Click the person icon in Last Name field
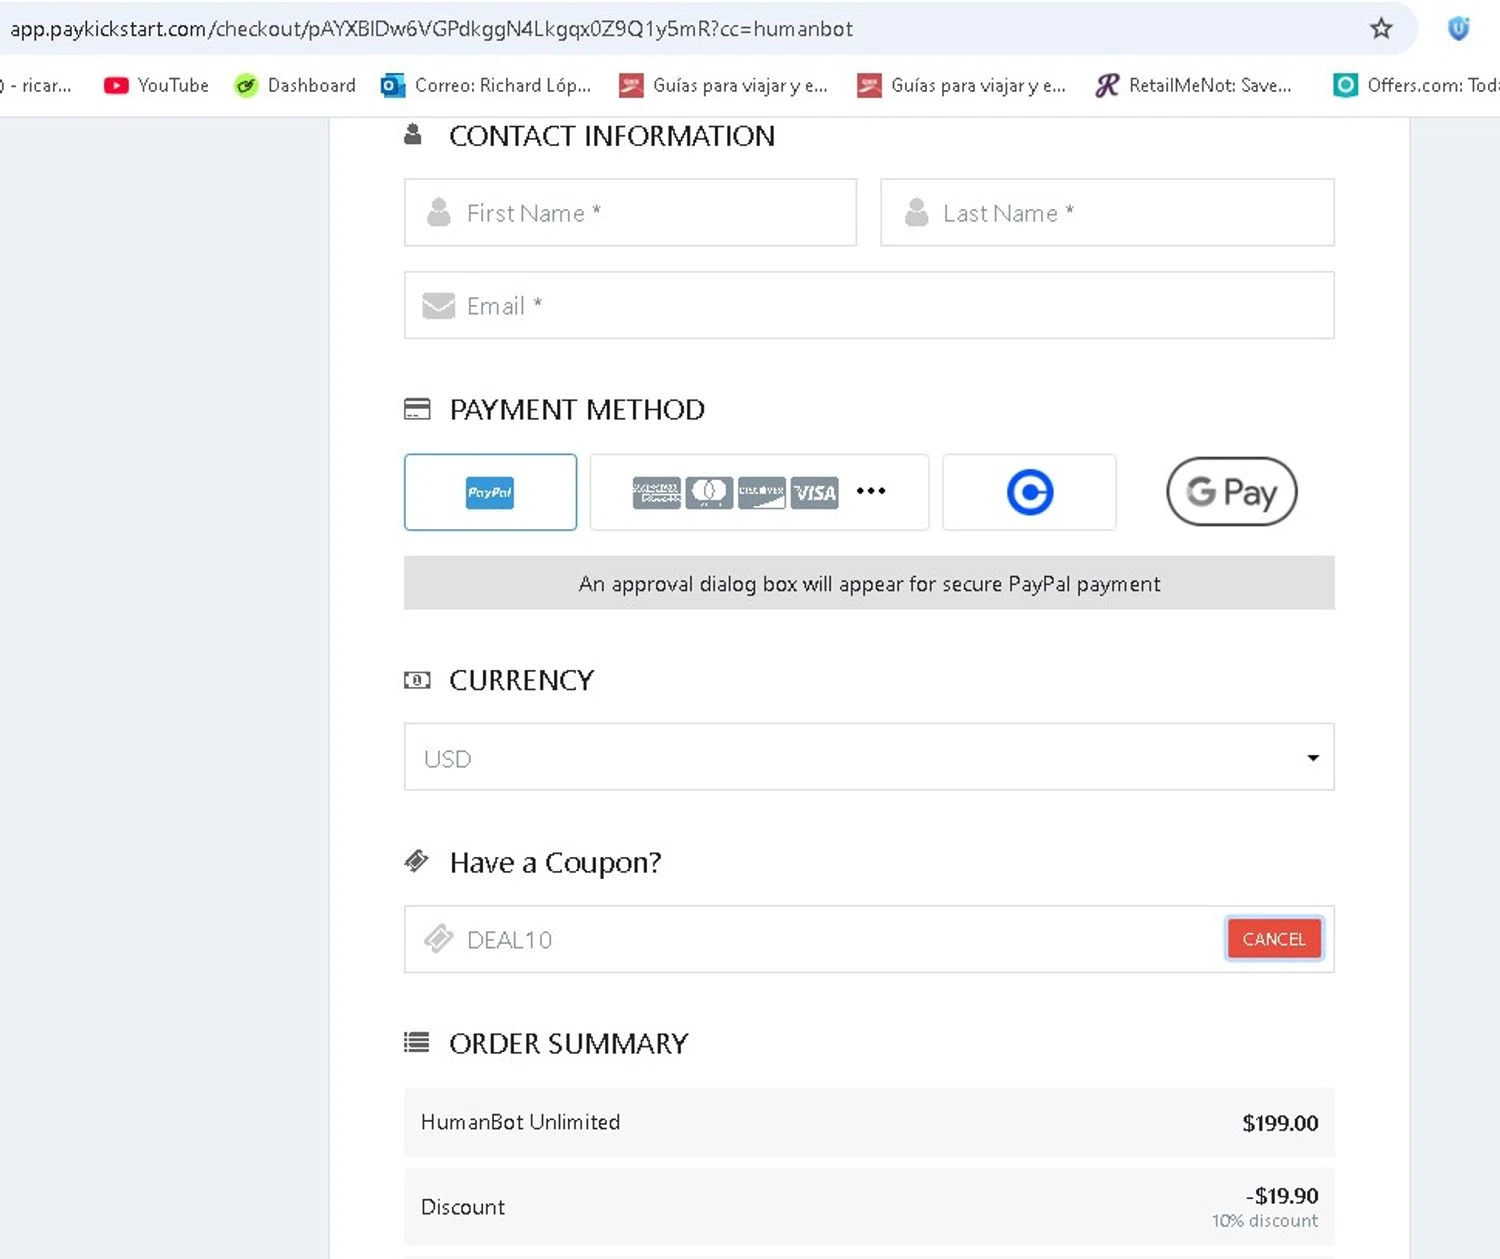The height and width of the screenshot is (1259, 1500). tap(916, 212)
